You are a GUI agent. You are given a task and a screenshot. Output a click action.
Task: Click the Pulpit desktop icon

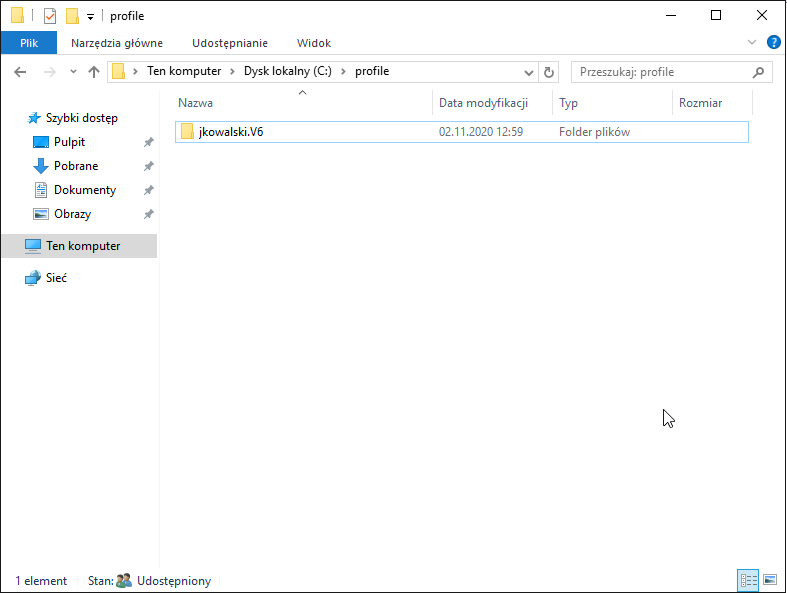coord(41,142)
